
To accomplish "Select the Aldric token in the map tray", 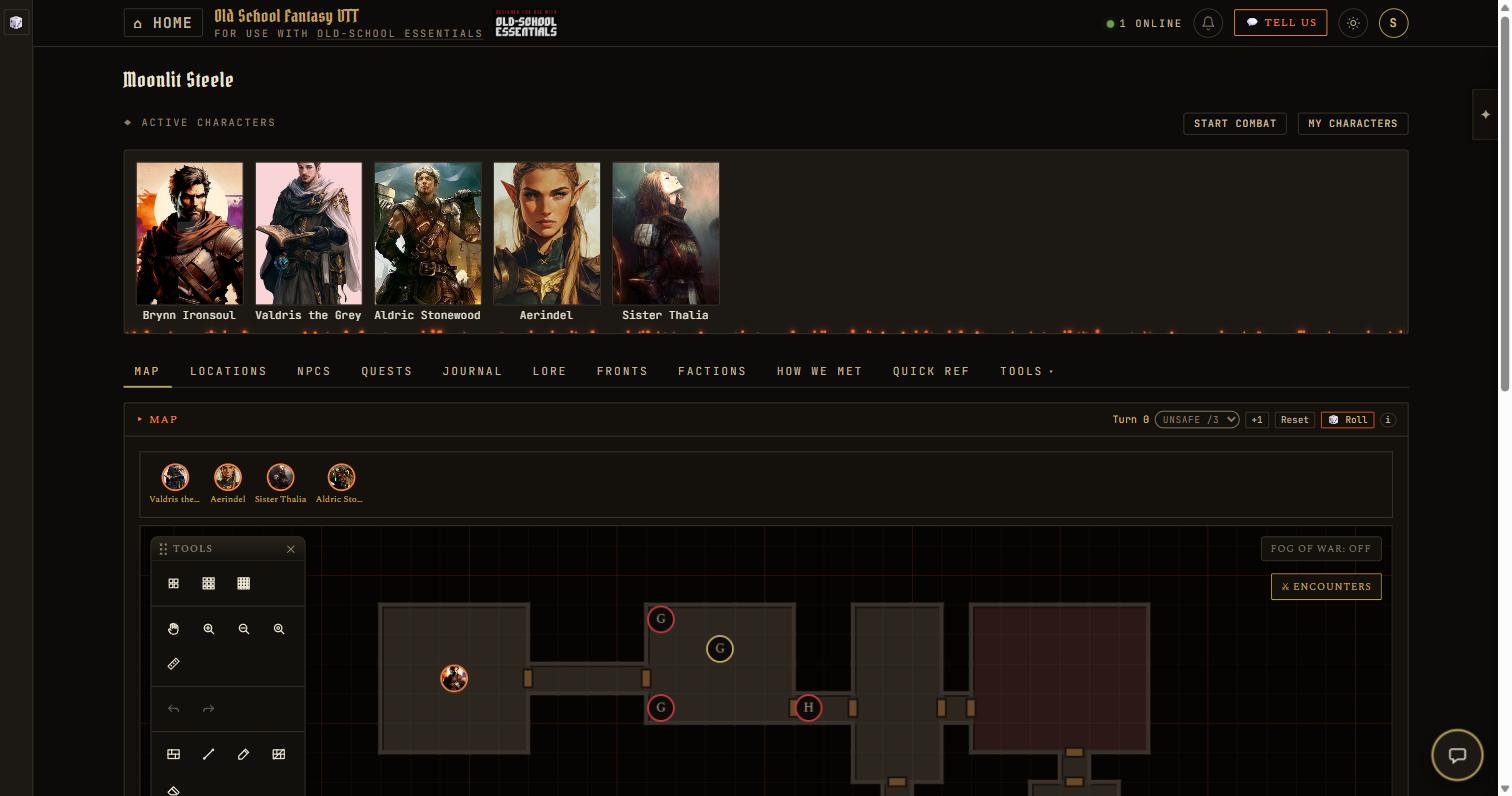I will pyautogui.click(x=341, y=477).
